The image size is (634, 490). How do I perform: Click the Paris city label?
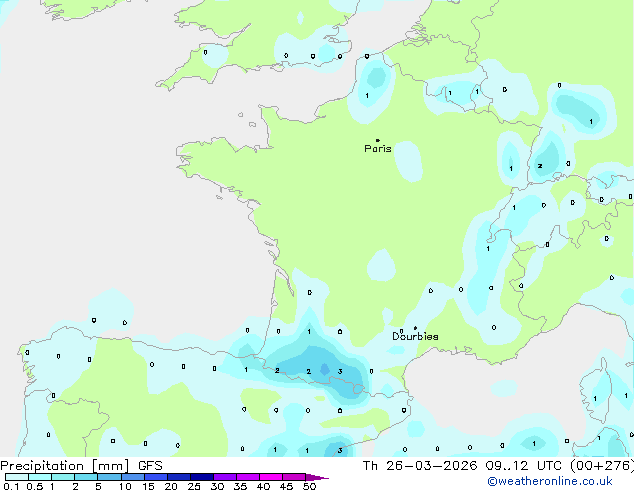point(378,149)
